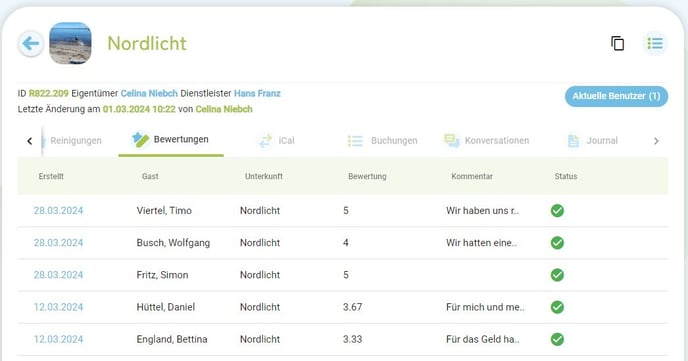Open the 12.03.2024 date for England, Bettina
Image resolution: width=688 pixels, height=361 pixels.
point(58,339)
